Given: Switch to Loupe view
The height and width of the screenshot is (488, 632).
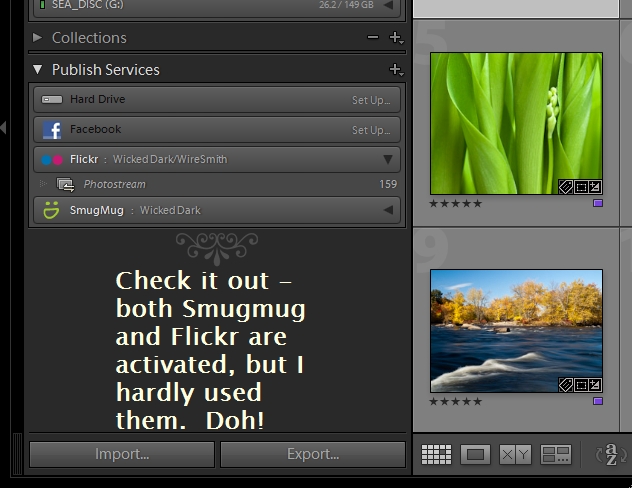Looking at the screenshot, I should [x=476, y=455].
